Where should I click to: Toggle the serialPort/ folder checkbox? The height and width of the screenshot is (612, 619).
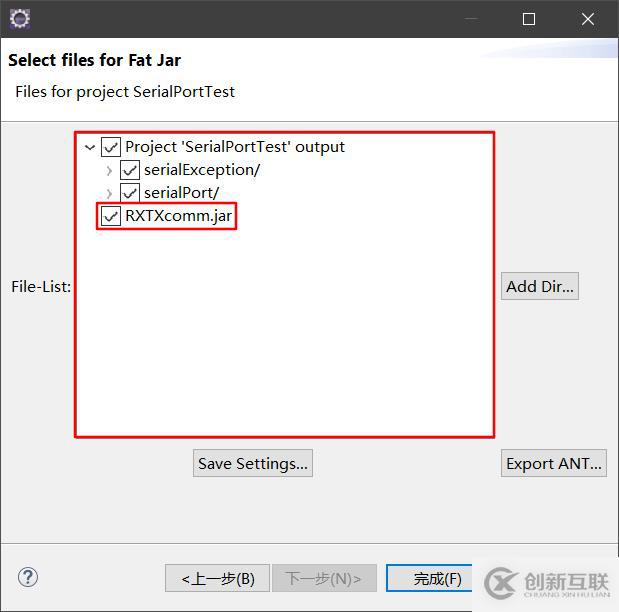130,193
